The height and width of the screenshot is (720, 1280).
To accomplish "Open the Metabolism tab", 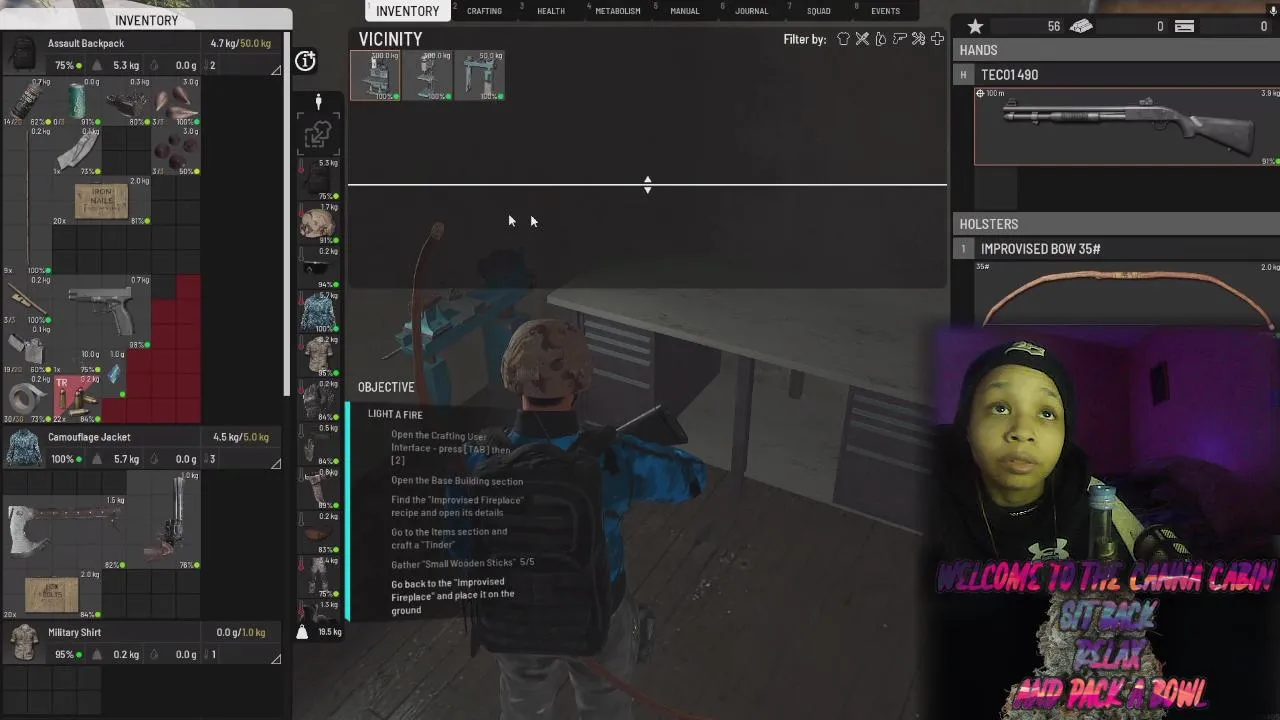I will (618, 11).
